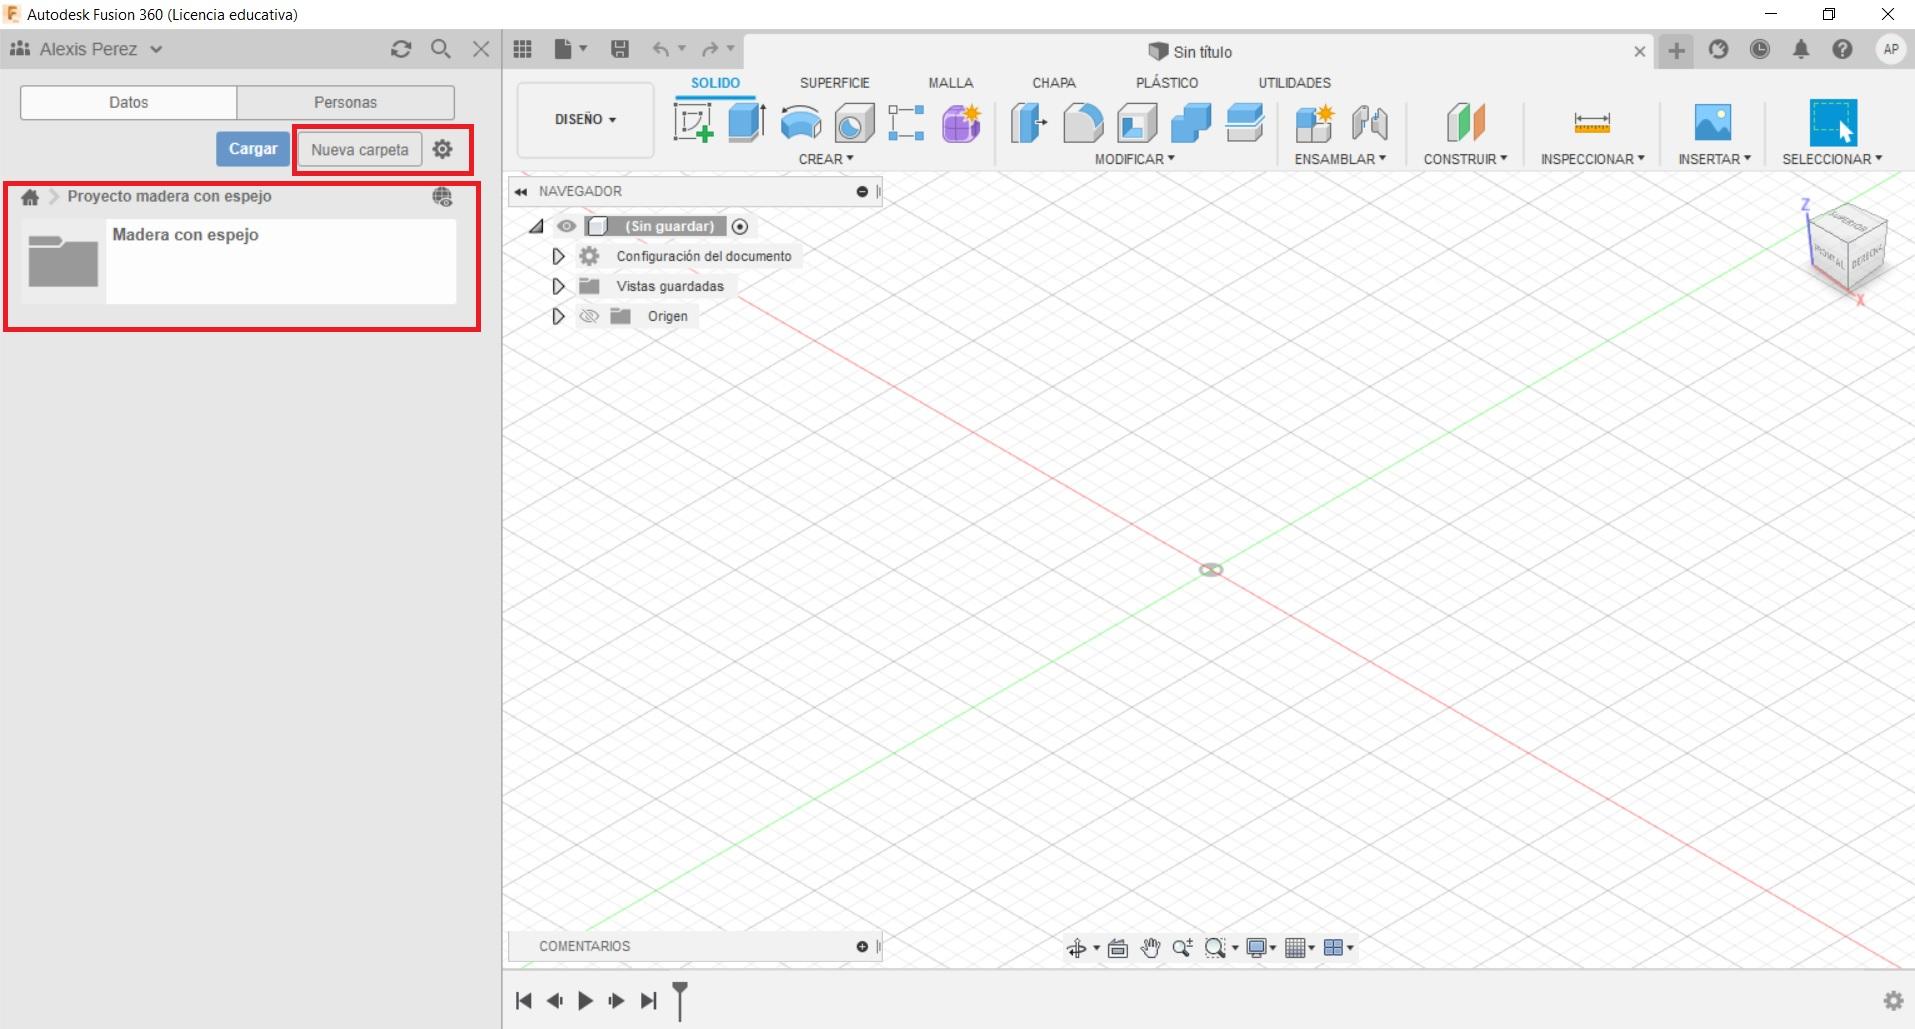Click the Look At icon in navigation bar
Screen dimensions: 1915x1029
click(x=1118, y=948)
